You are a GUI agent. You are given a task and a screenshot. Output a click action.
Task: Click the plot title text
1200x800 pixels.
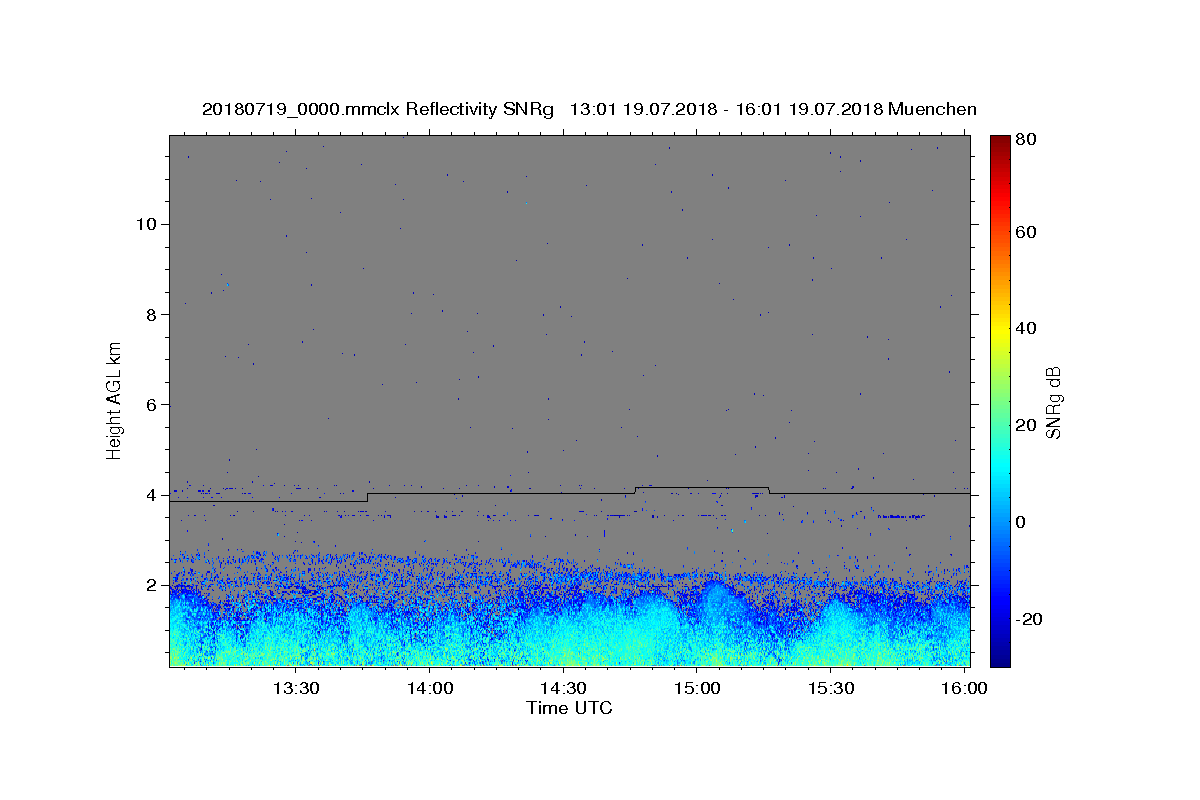[589, 109]
